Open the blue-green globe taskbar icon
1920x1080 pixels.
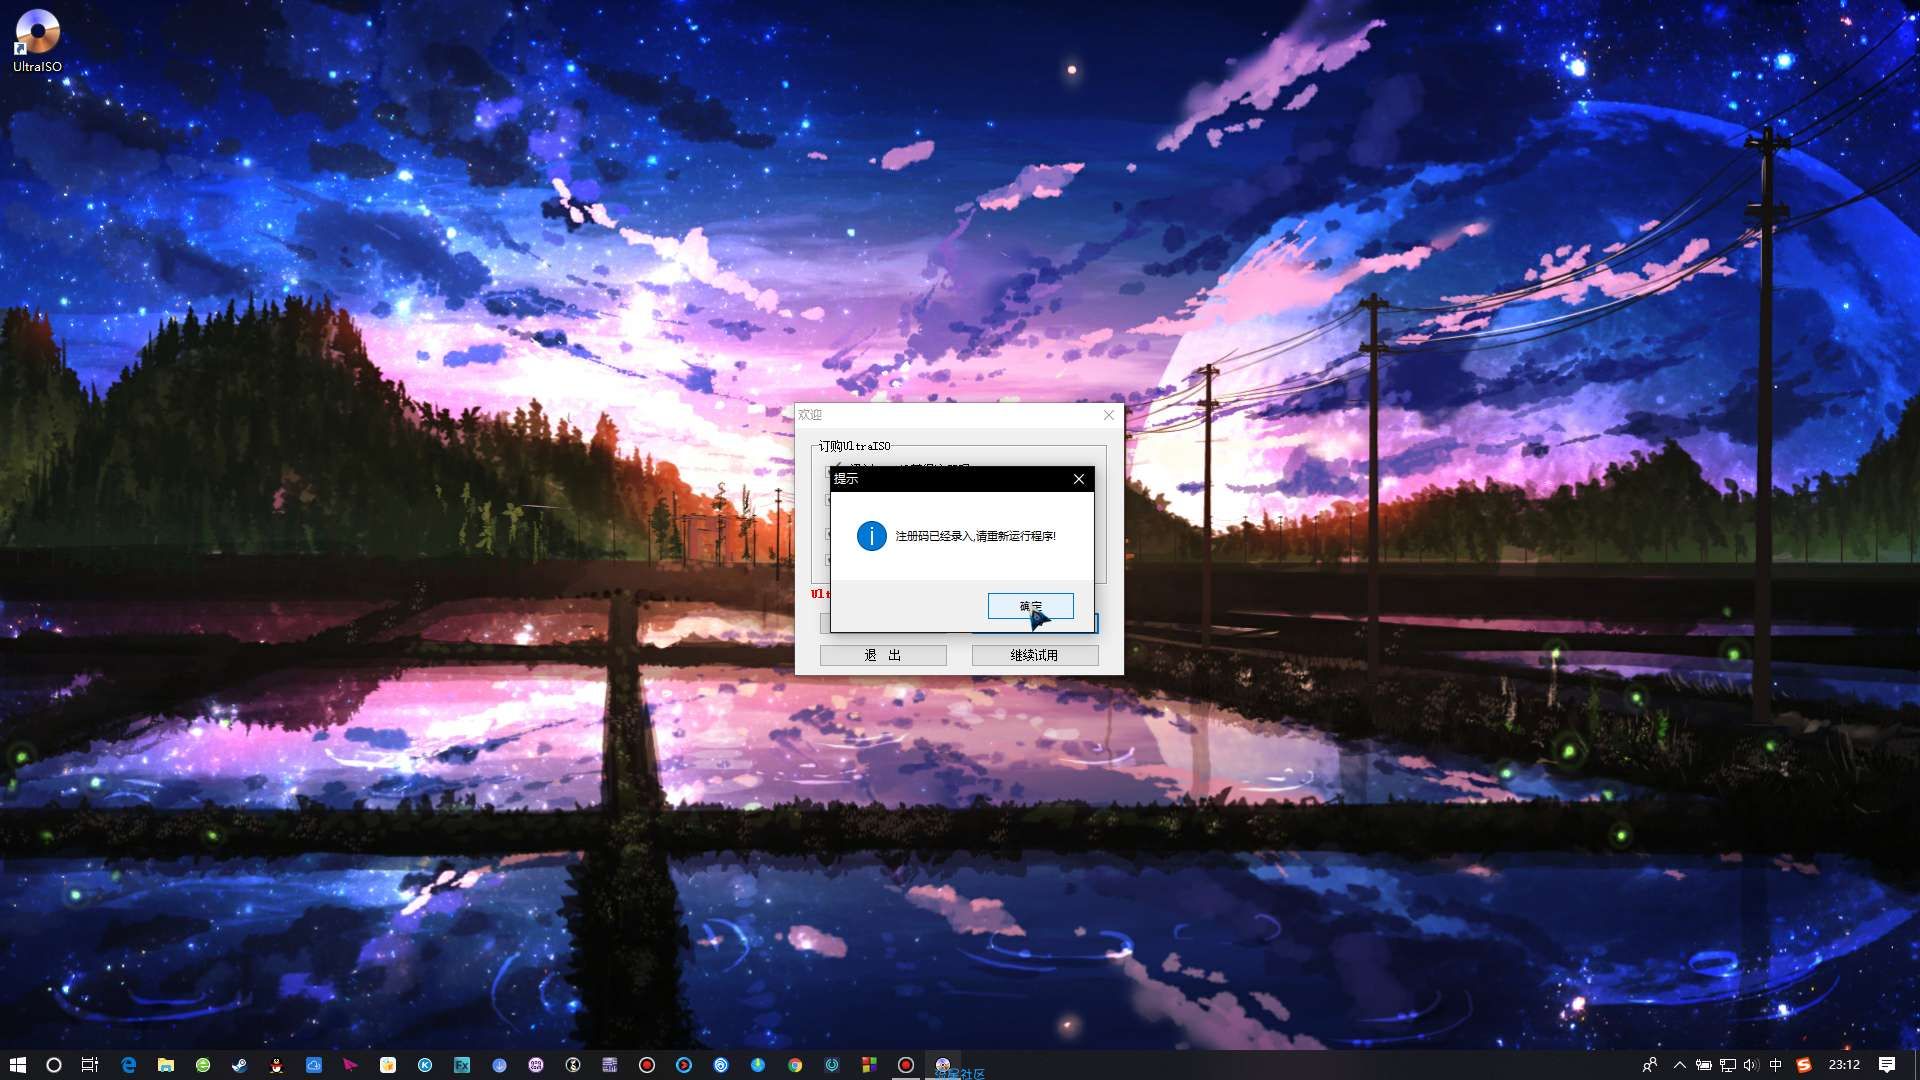click(x=758, y=1065)
